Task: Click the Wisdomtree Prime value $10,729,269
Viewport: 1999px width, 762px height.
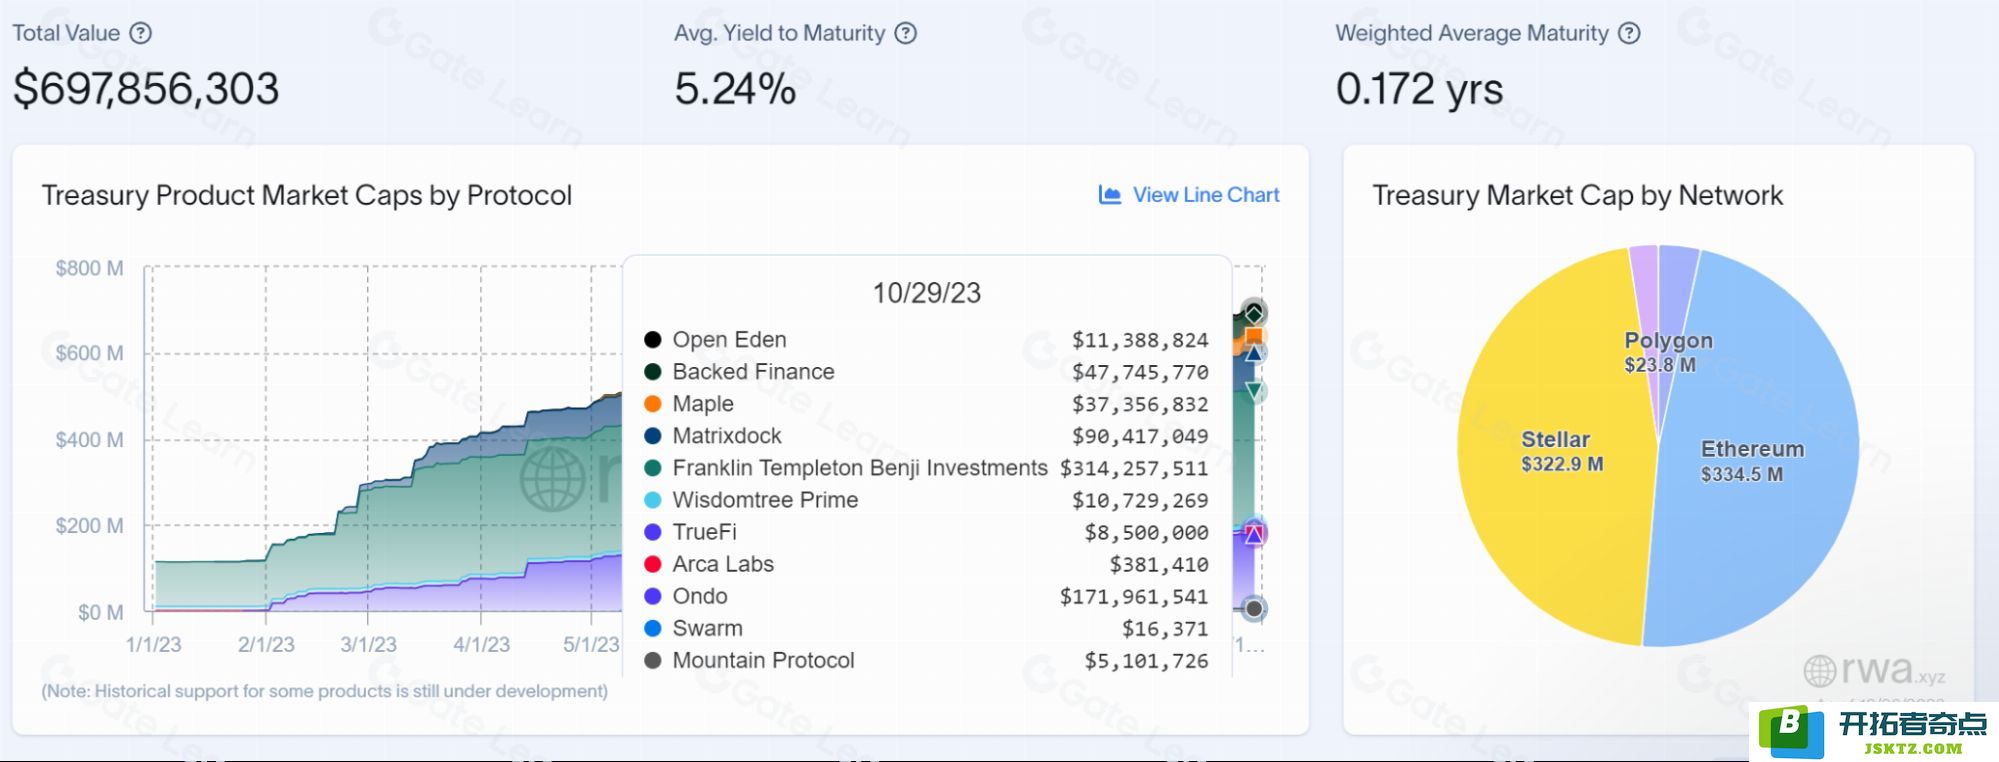Action: click(1140, 500)
